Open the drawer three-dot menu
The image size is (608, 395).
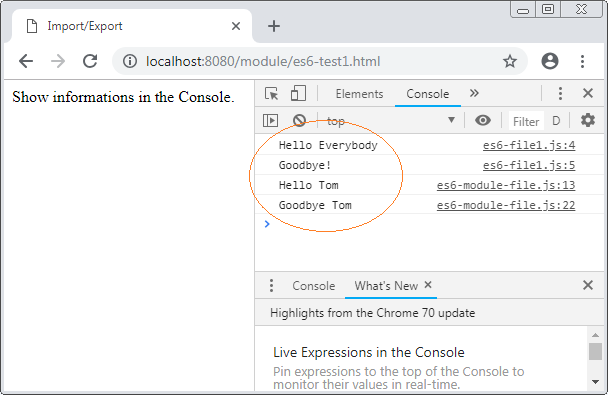tap(271, 286)
